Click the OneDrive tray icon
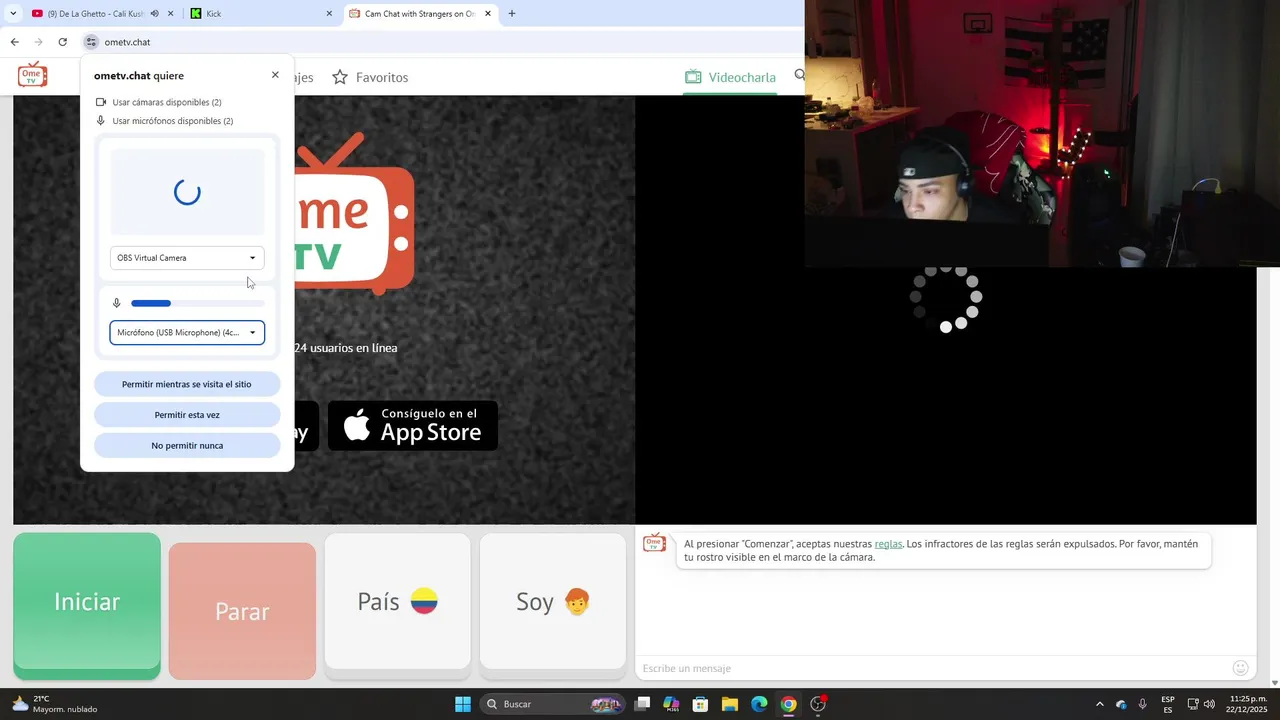The width and height of the screenshot is (1280, 720). (x=1121, y=704)
